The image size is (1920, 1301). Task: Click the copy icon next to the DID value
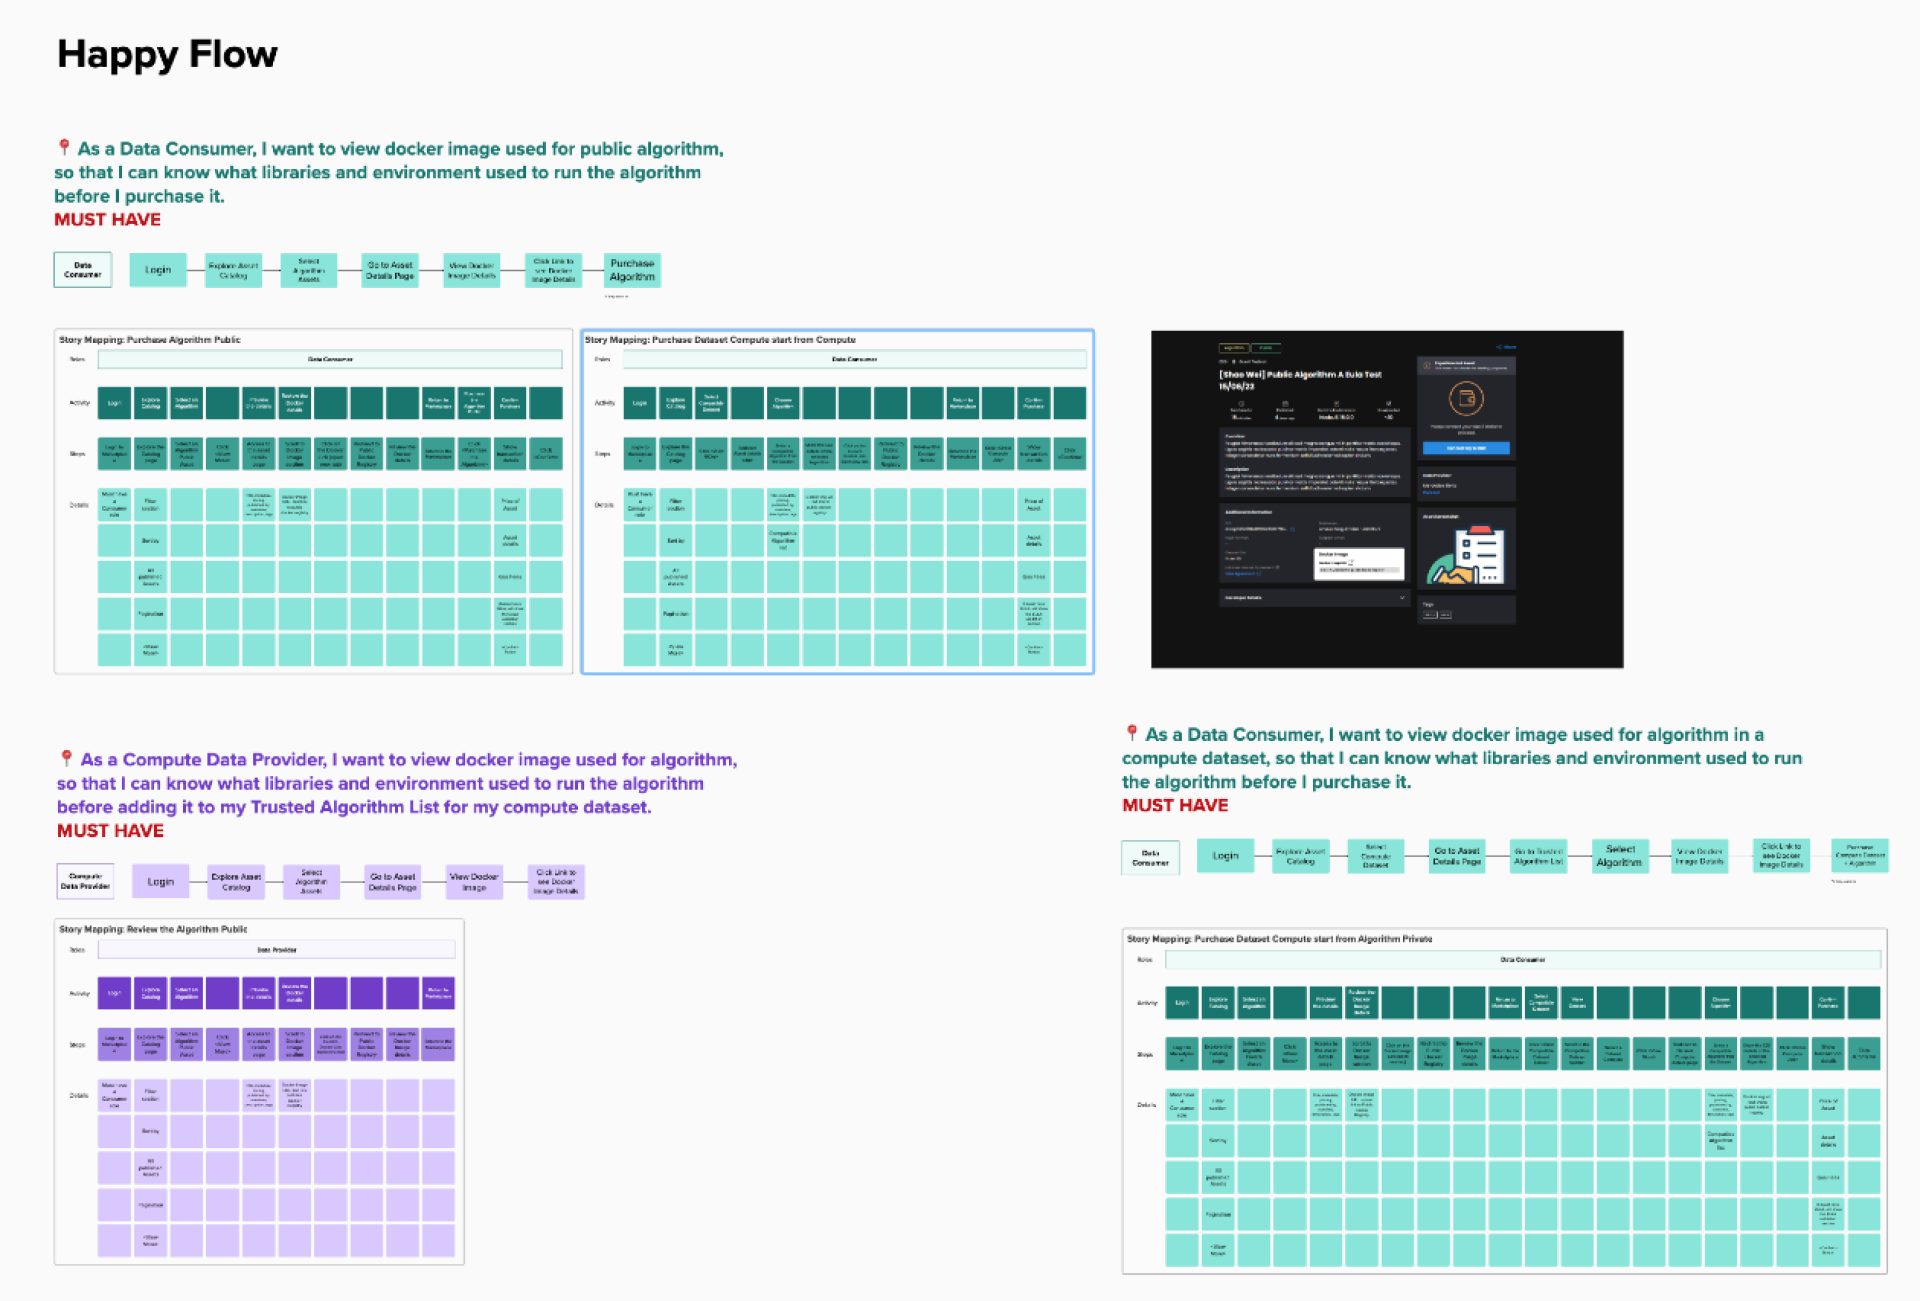click(x=1292, y=529)
